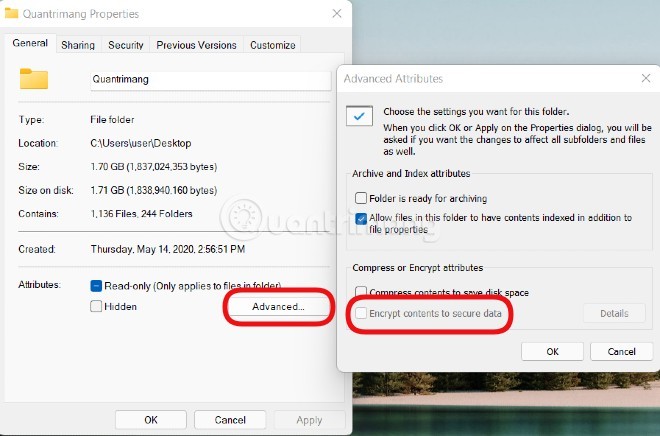Screen dimensions: 660x436
Task: Toggle the Read-only attribute checkbox
Action: click(96, 286)
